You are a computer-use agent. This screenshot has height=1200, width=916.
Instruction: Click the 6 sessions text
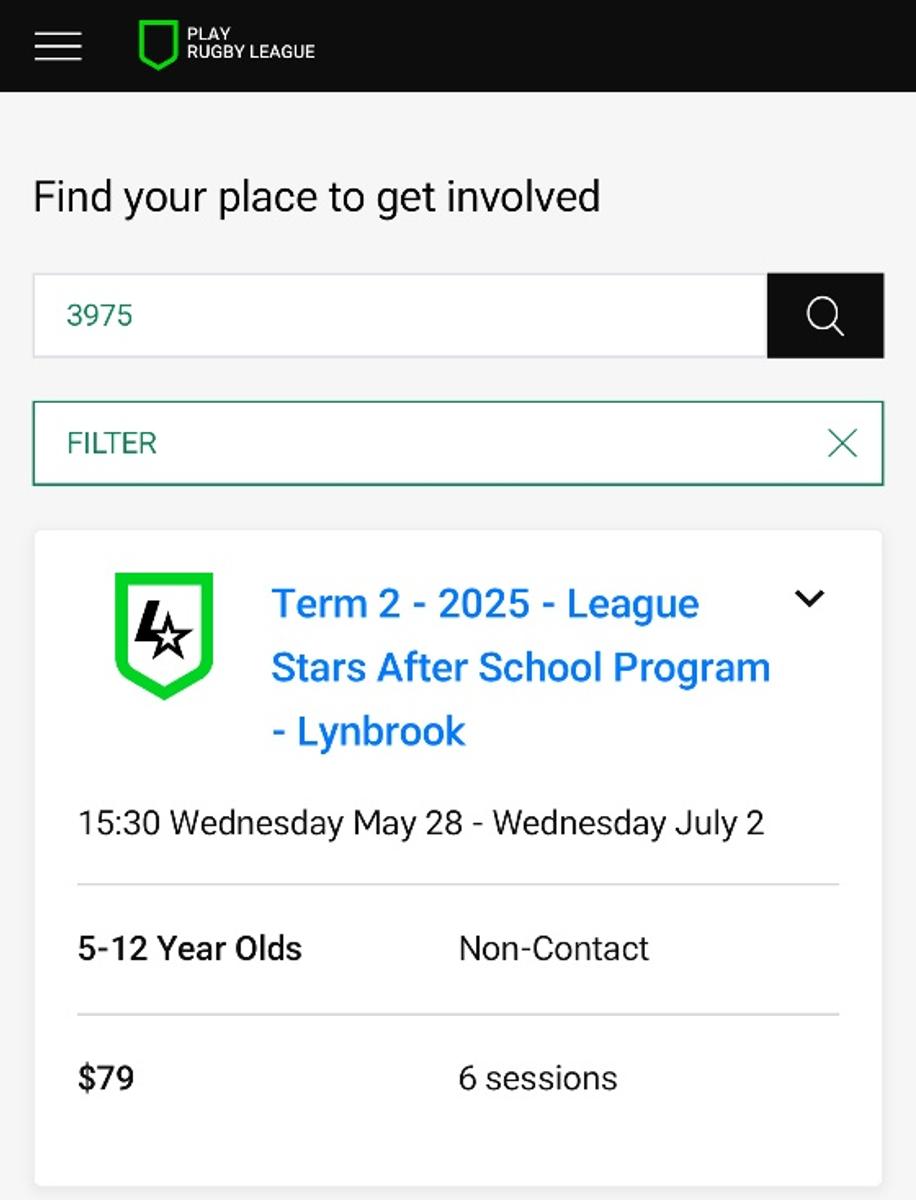tap(538, 1078)
